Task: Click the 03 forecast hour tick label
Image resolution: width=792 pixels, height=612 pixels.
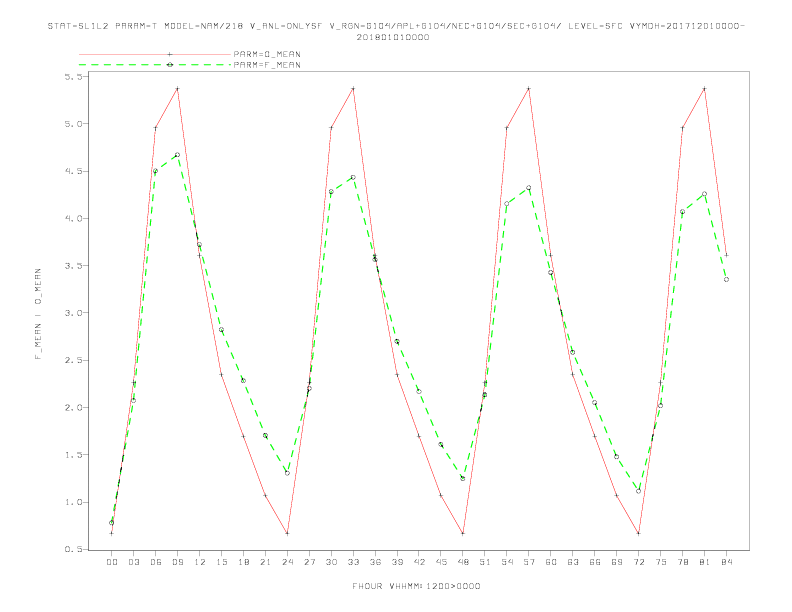Action: pyautogui.click(x=133, y=562)
